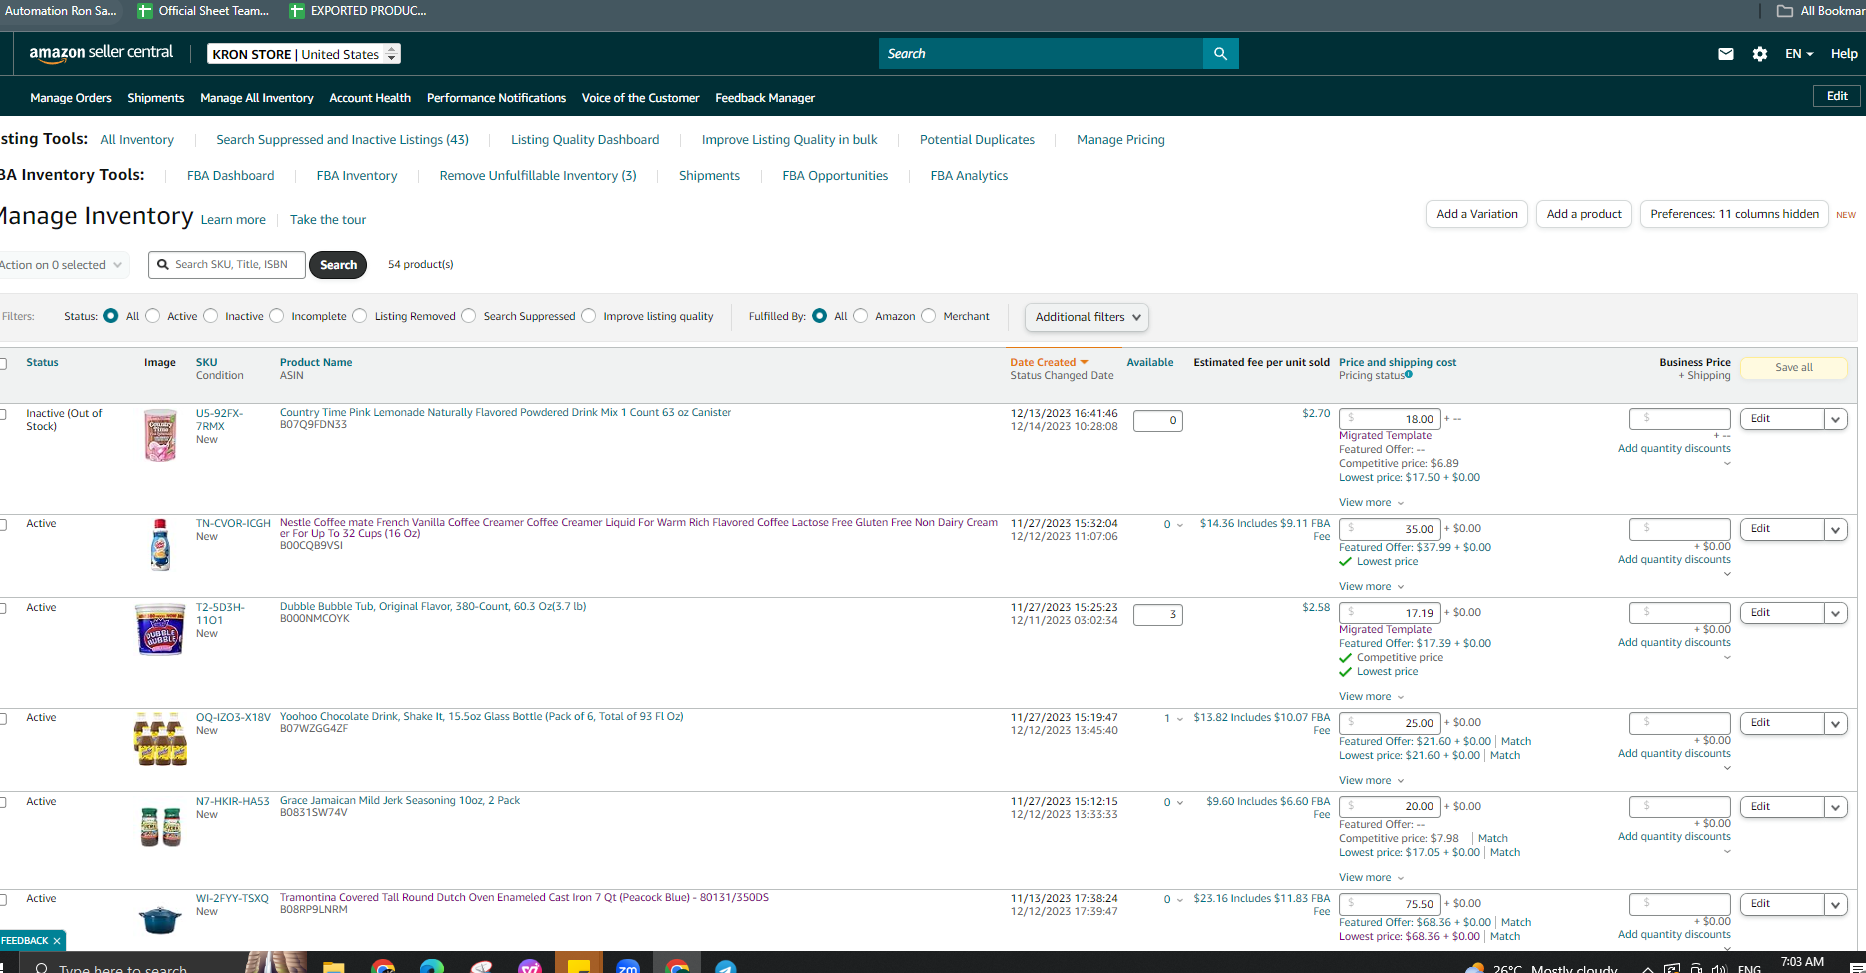Click the 17.19 price field for Dubble Bubble
Image resolution: width=1866 pixels, height=973 pixels.
point(1390,613)
